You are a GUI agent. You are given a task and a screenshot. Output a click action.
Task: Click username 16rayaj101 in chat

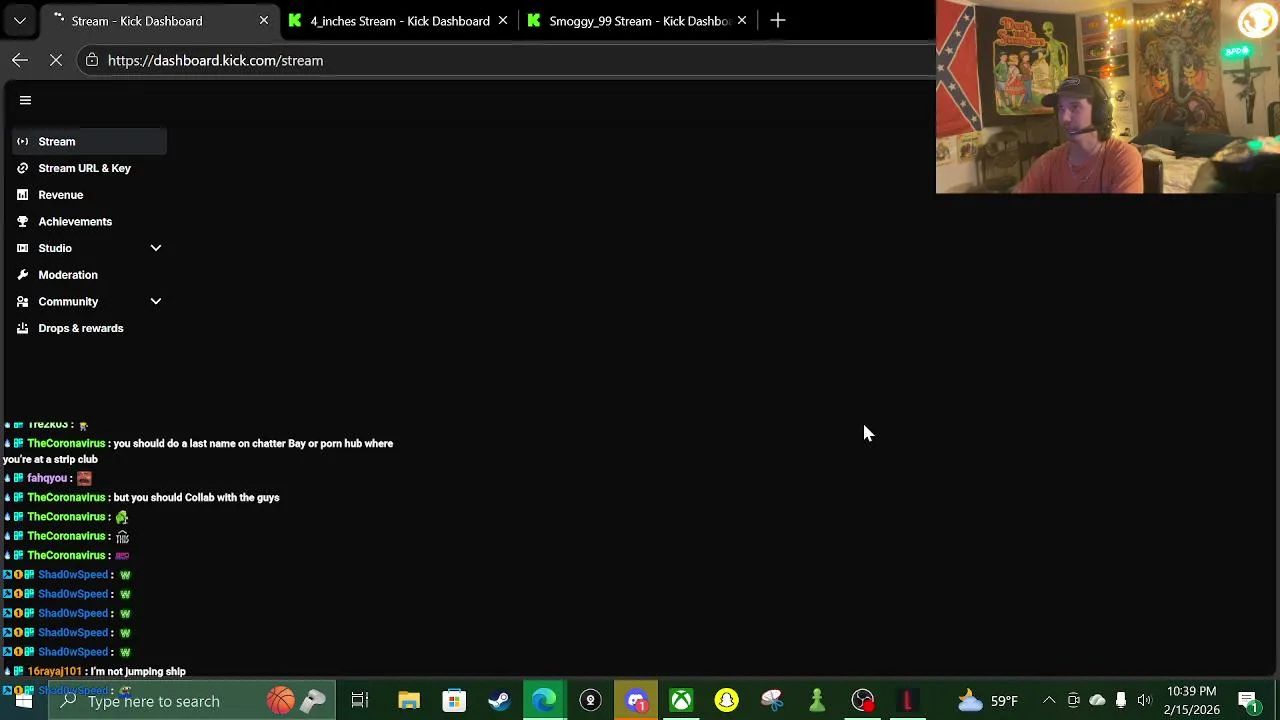pyautogui.click(x=54, y=672)
